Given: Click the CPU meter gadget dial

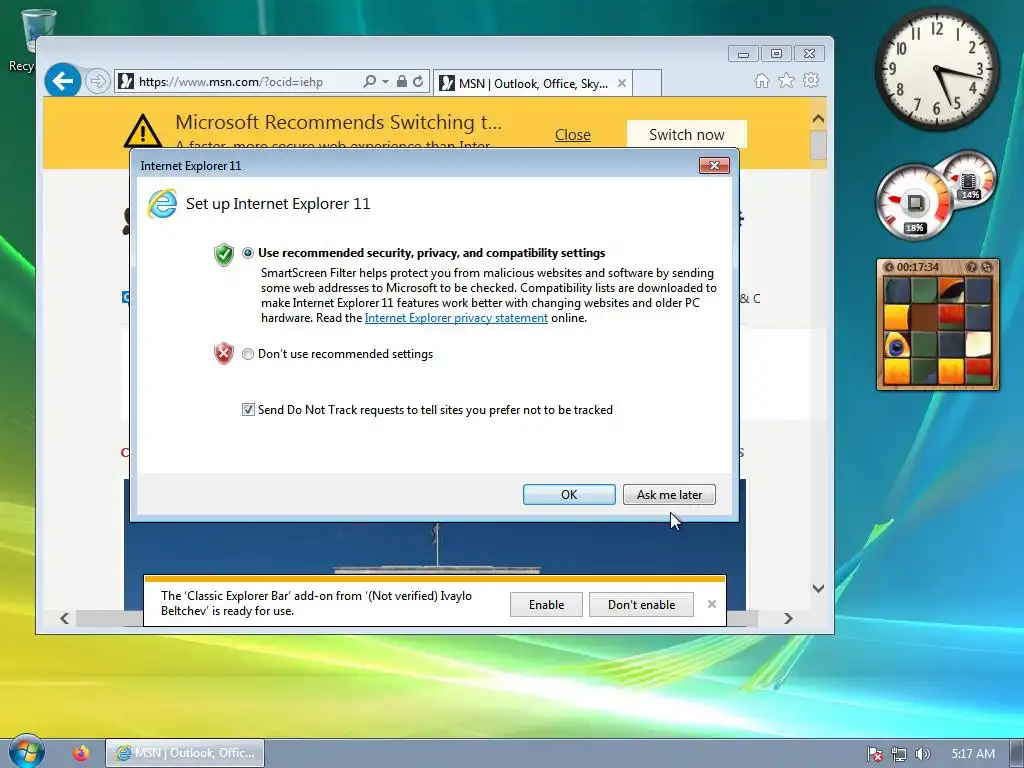Looking at the screenshot, I should point(914,202).
